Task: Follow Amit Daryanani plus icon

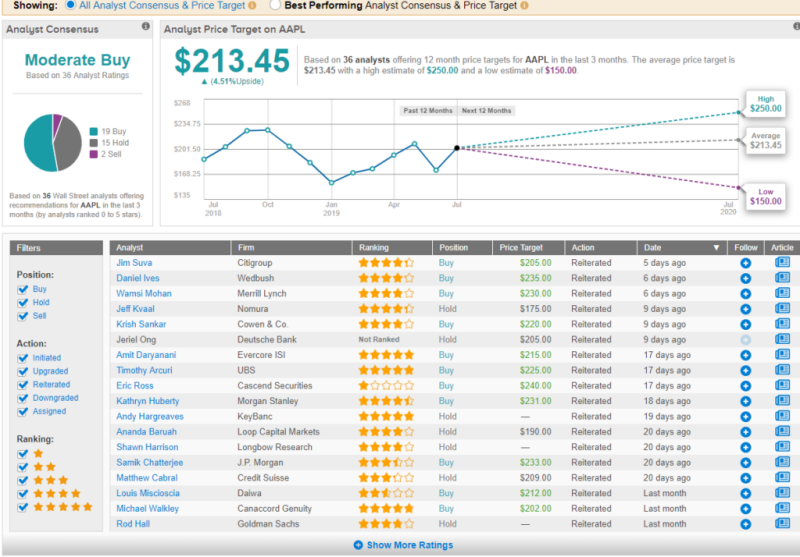Action: [x=745, y=355]
